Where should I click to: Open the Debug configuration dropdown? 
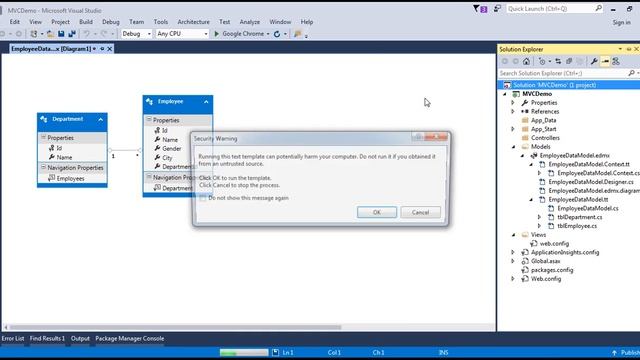pyautogui.click(x=136, y=34)
